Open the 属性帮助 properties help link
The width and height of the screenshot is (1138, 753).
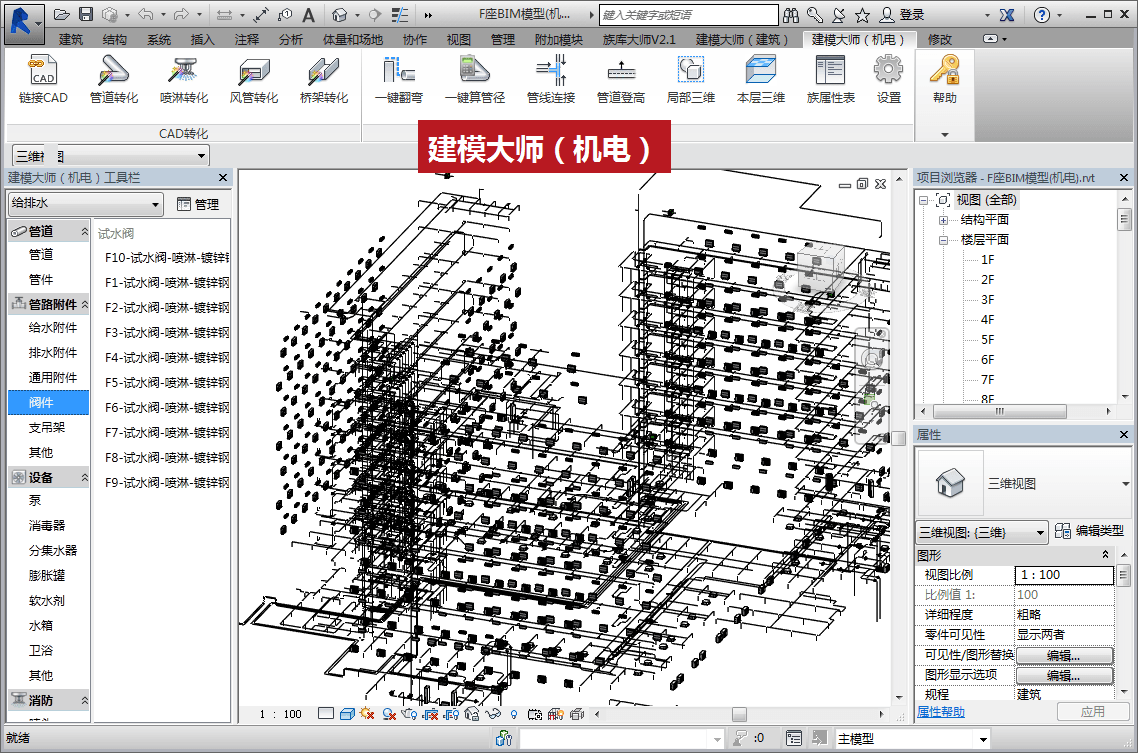coord(941,712)
